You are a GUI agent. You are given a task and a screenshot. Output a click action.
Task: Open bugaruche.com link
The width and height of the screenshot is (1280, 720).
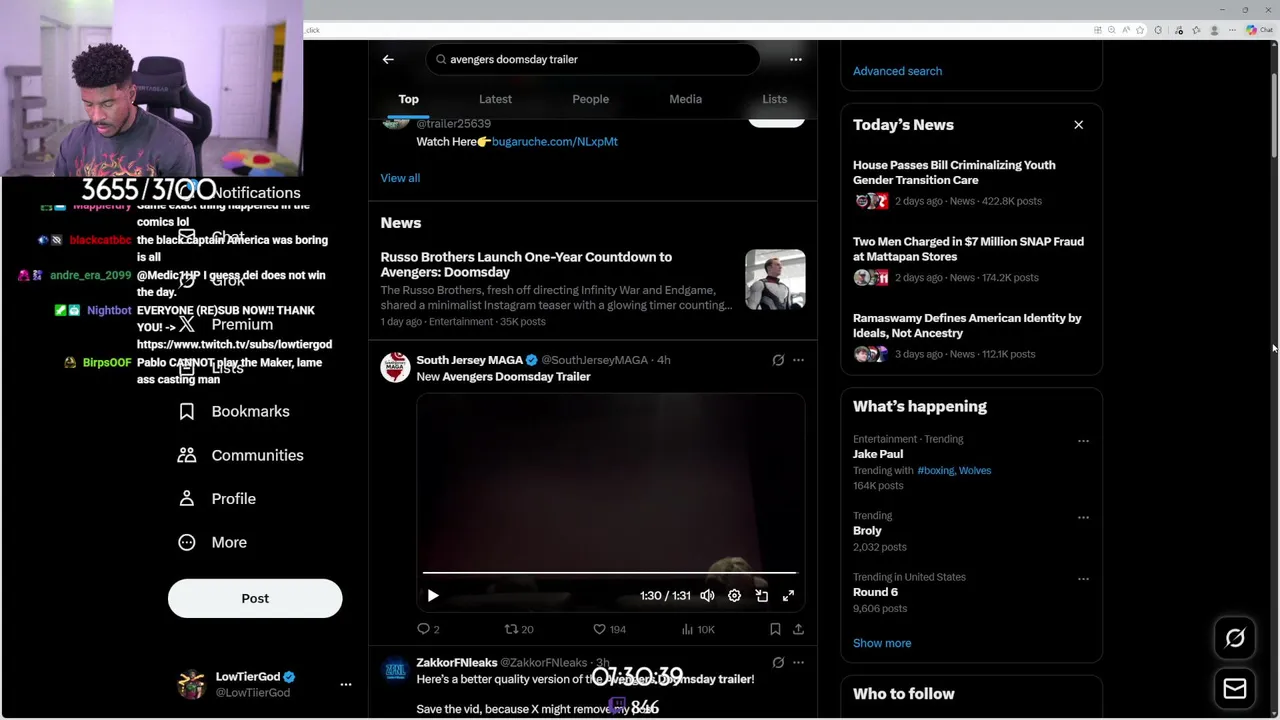pos(555,141)
